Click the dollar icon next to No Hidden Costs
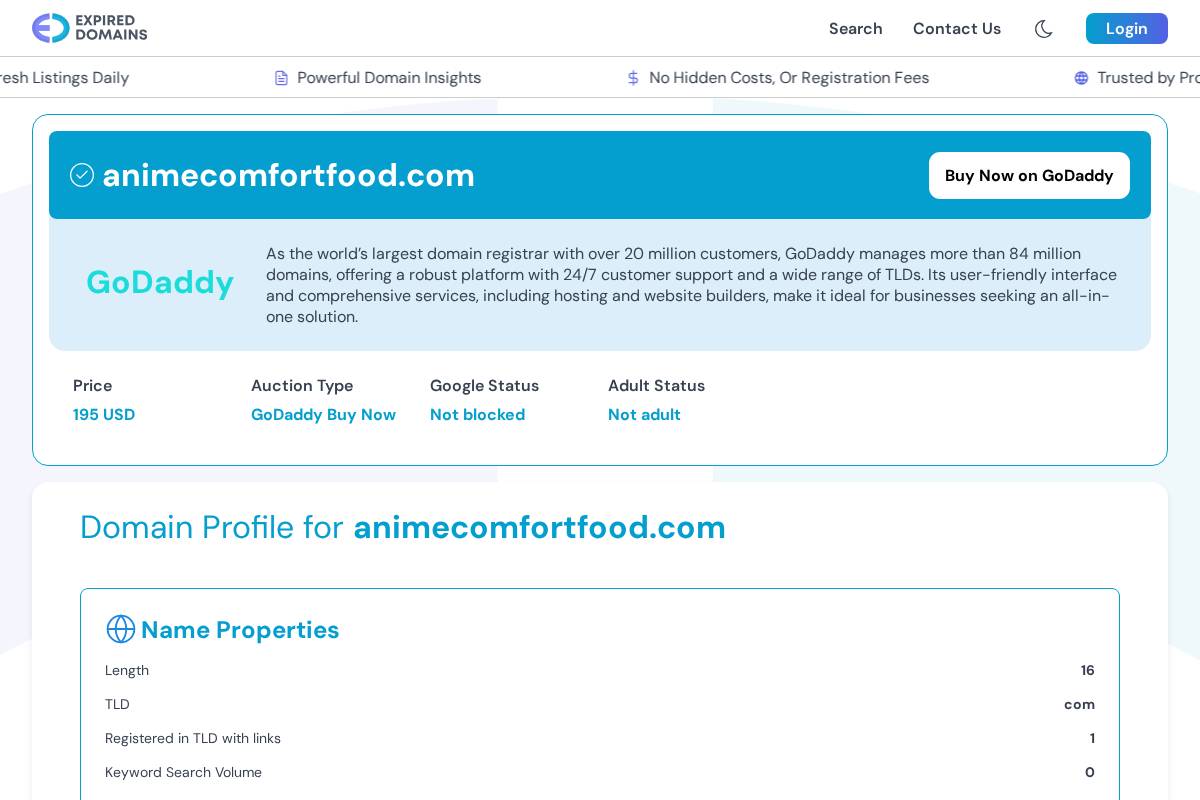 point(634,77)
